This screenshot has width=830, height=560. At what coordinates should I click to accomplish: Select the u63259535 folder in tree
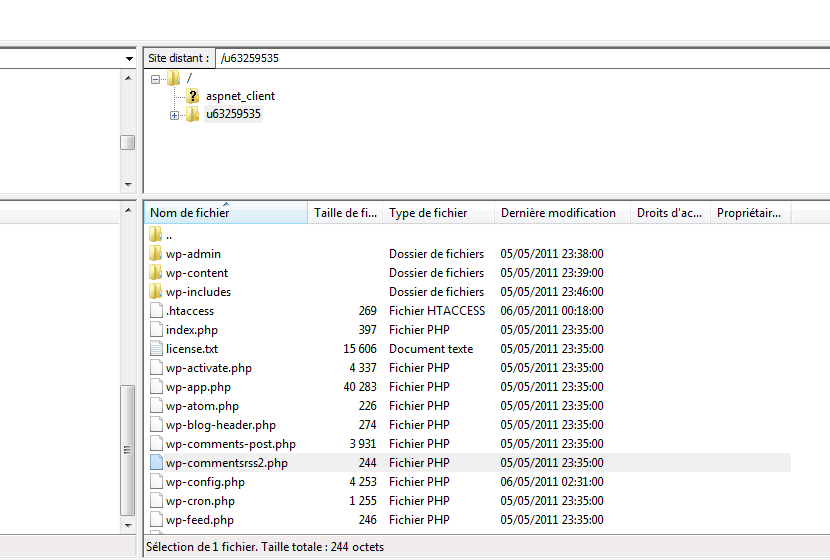[x=233, y=115]
